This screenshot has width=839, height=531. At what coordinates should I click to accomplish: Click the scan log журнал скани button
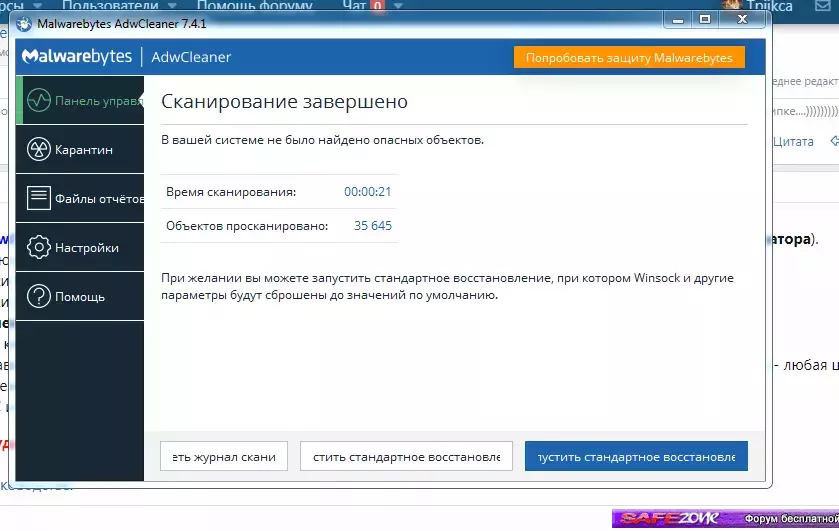224,457
